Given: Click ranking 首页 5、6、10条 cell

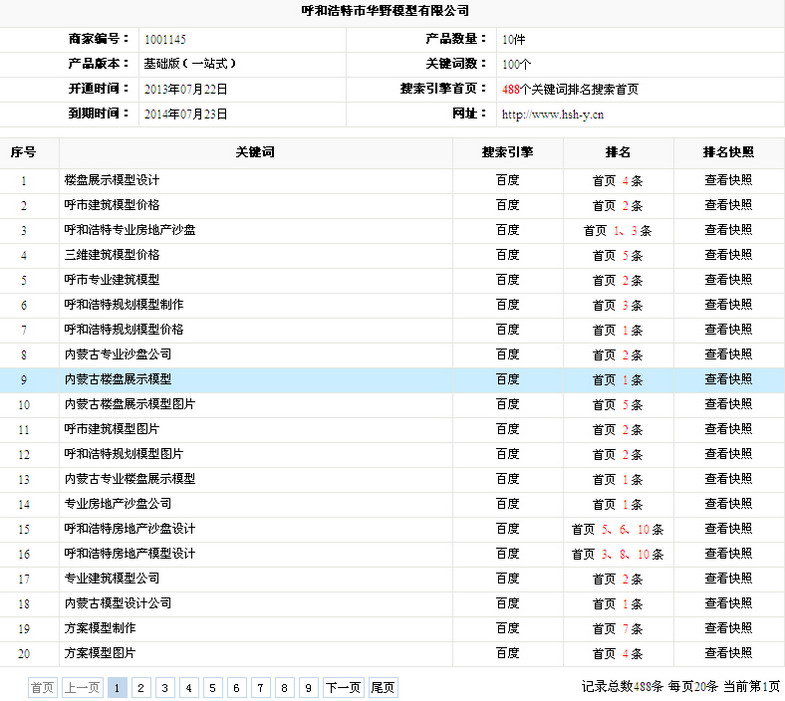Looking at the screenshot, I should coord(618,530).
